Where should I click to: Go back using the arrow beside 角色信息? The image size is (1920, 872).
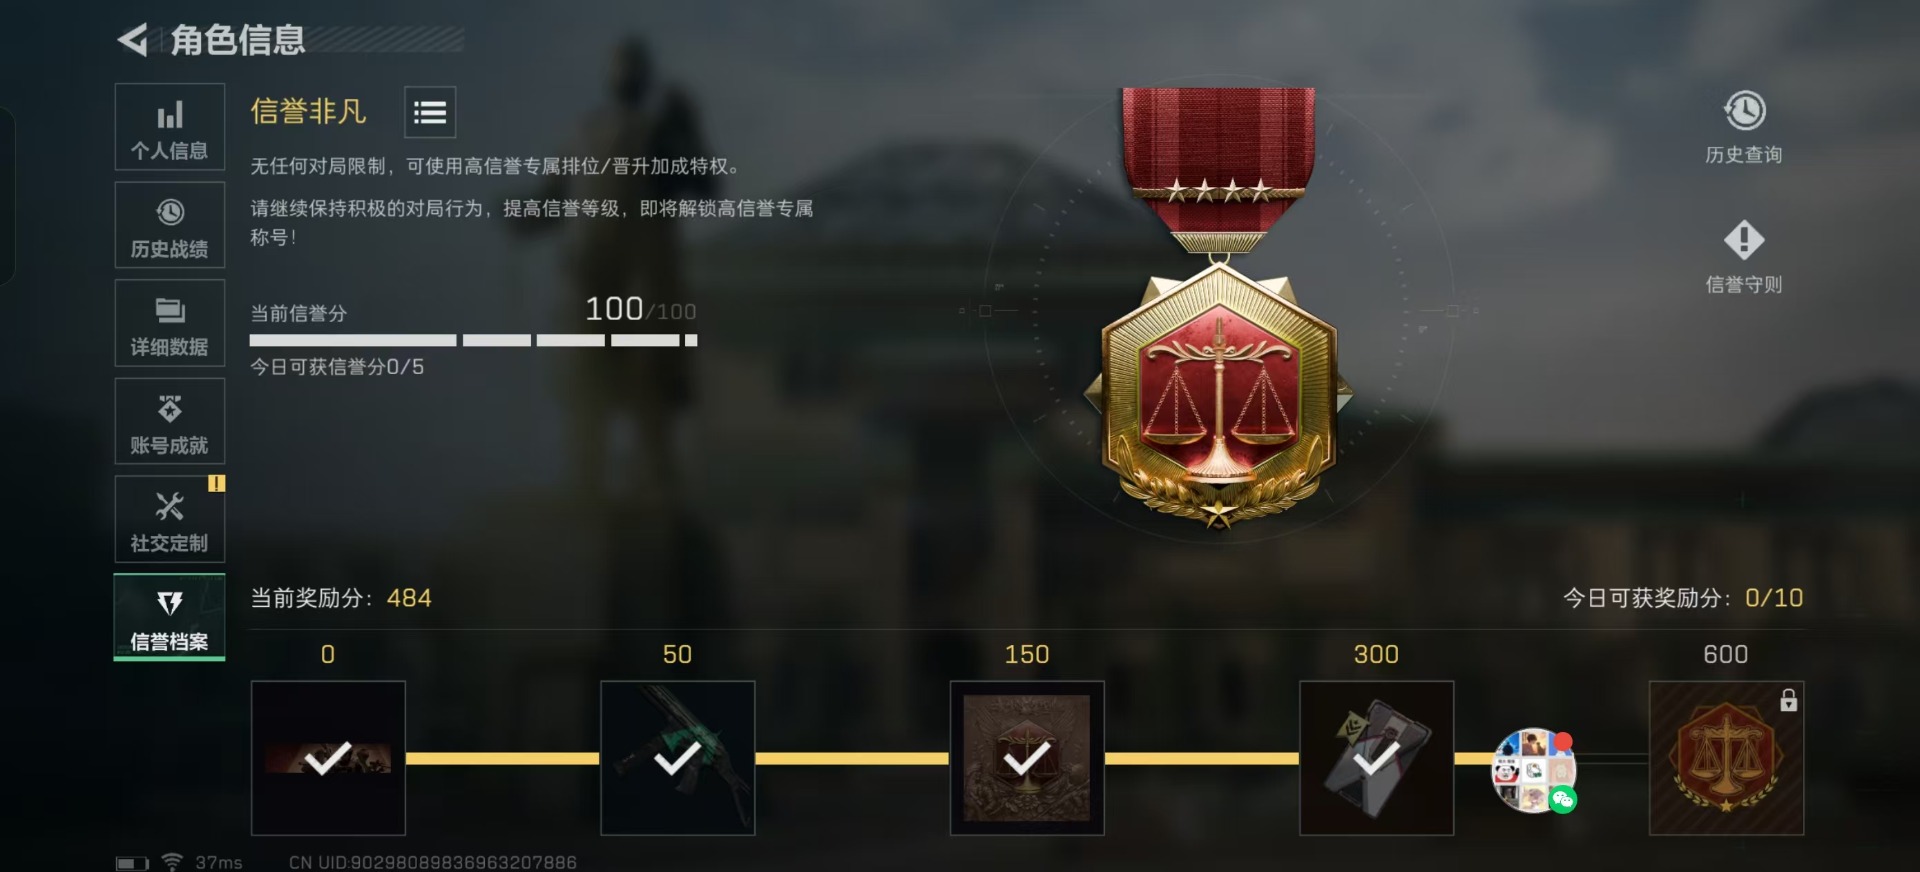pos(132,40)
